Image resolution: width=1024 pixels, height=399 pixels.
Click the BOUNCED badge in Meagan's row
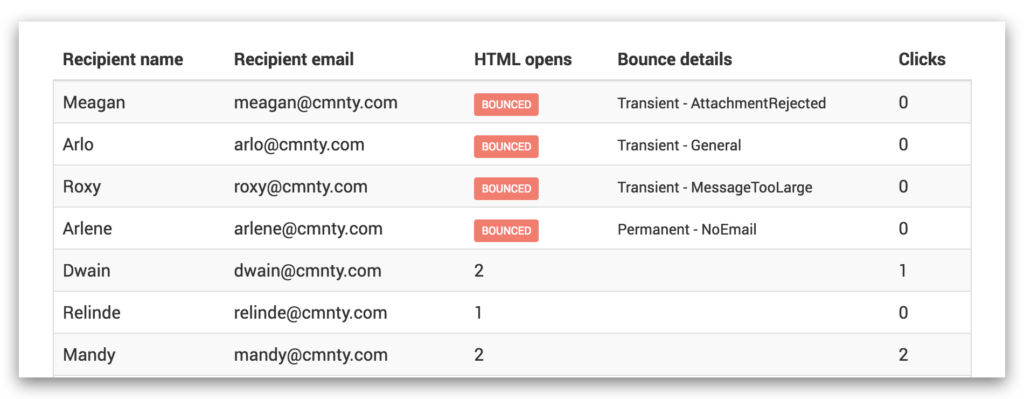click(x=506, y=104)
